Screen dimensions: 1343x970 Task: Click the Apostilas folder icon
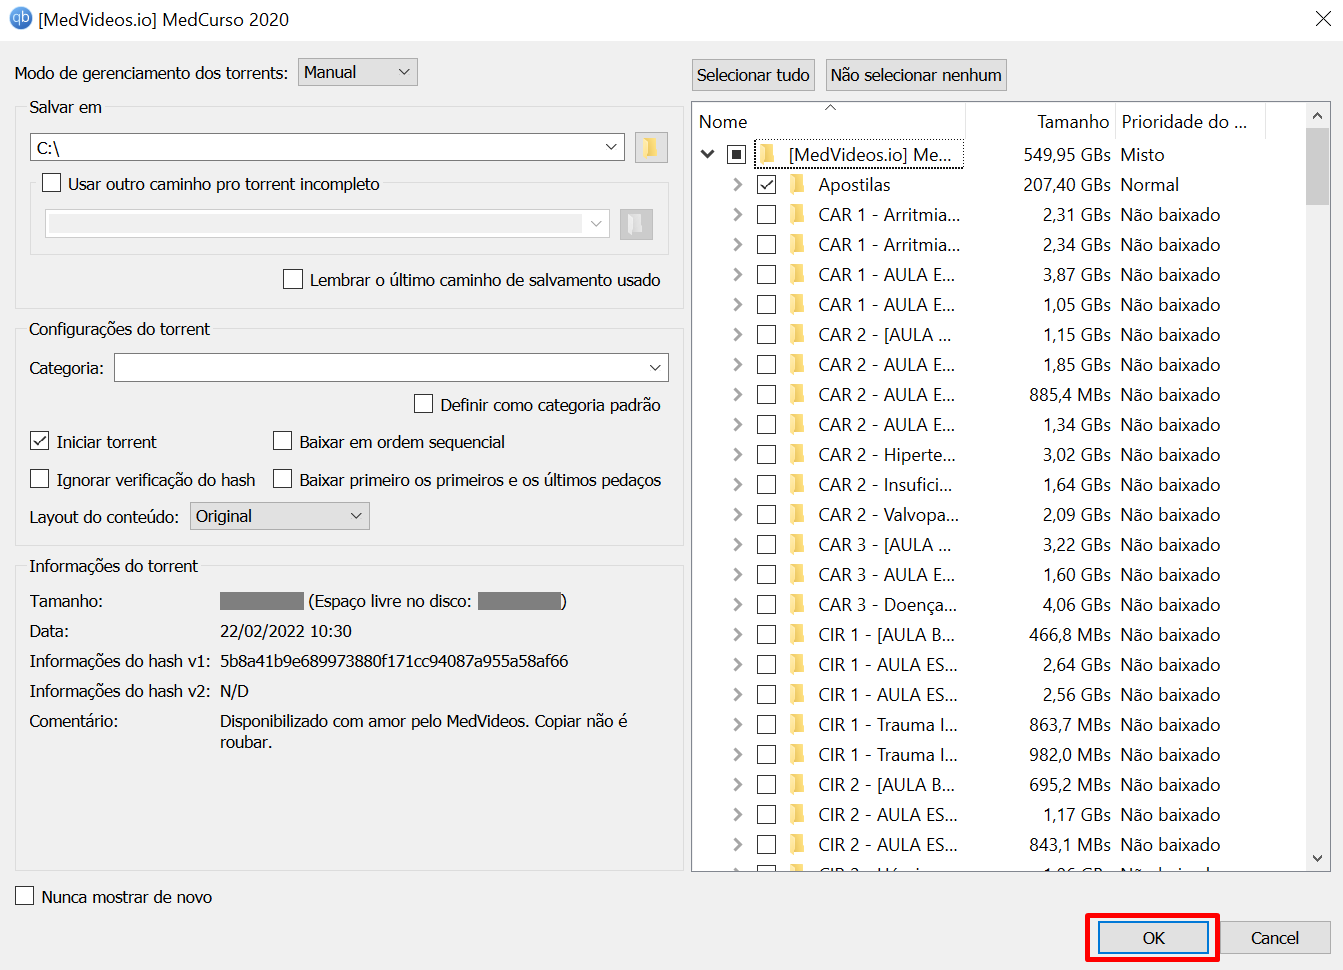point(797,185)
